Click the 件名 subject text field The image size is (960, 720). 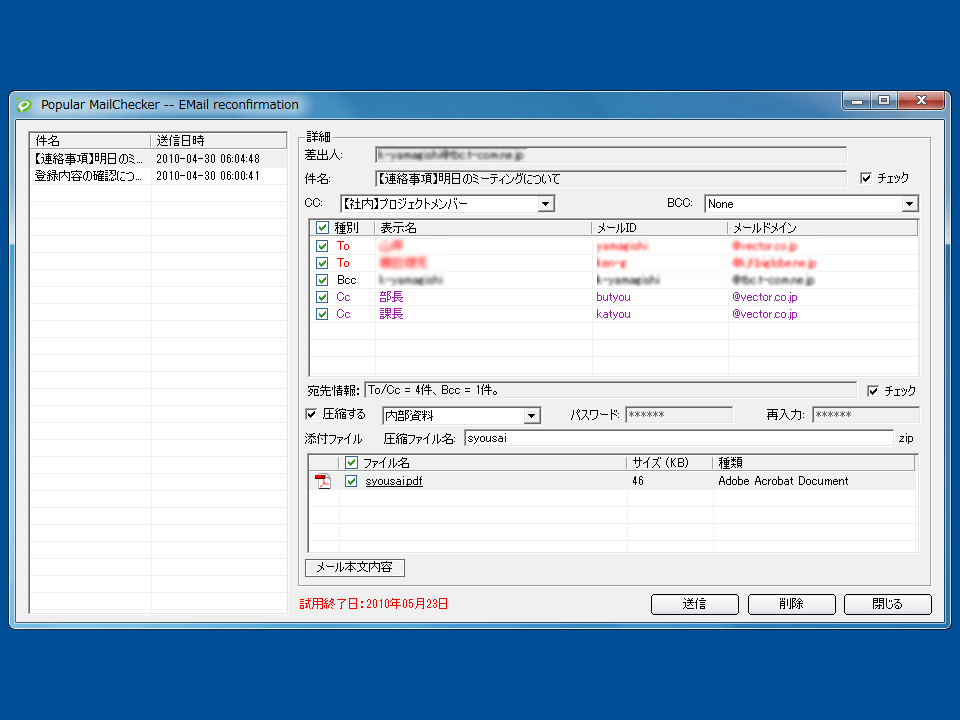pyautogui.click(x=610, y=179)
